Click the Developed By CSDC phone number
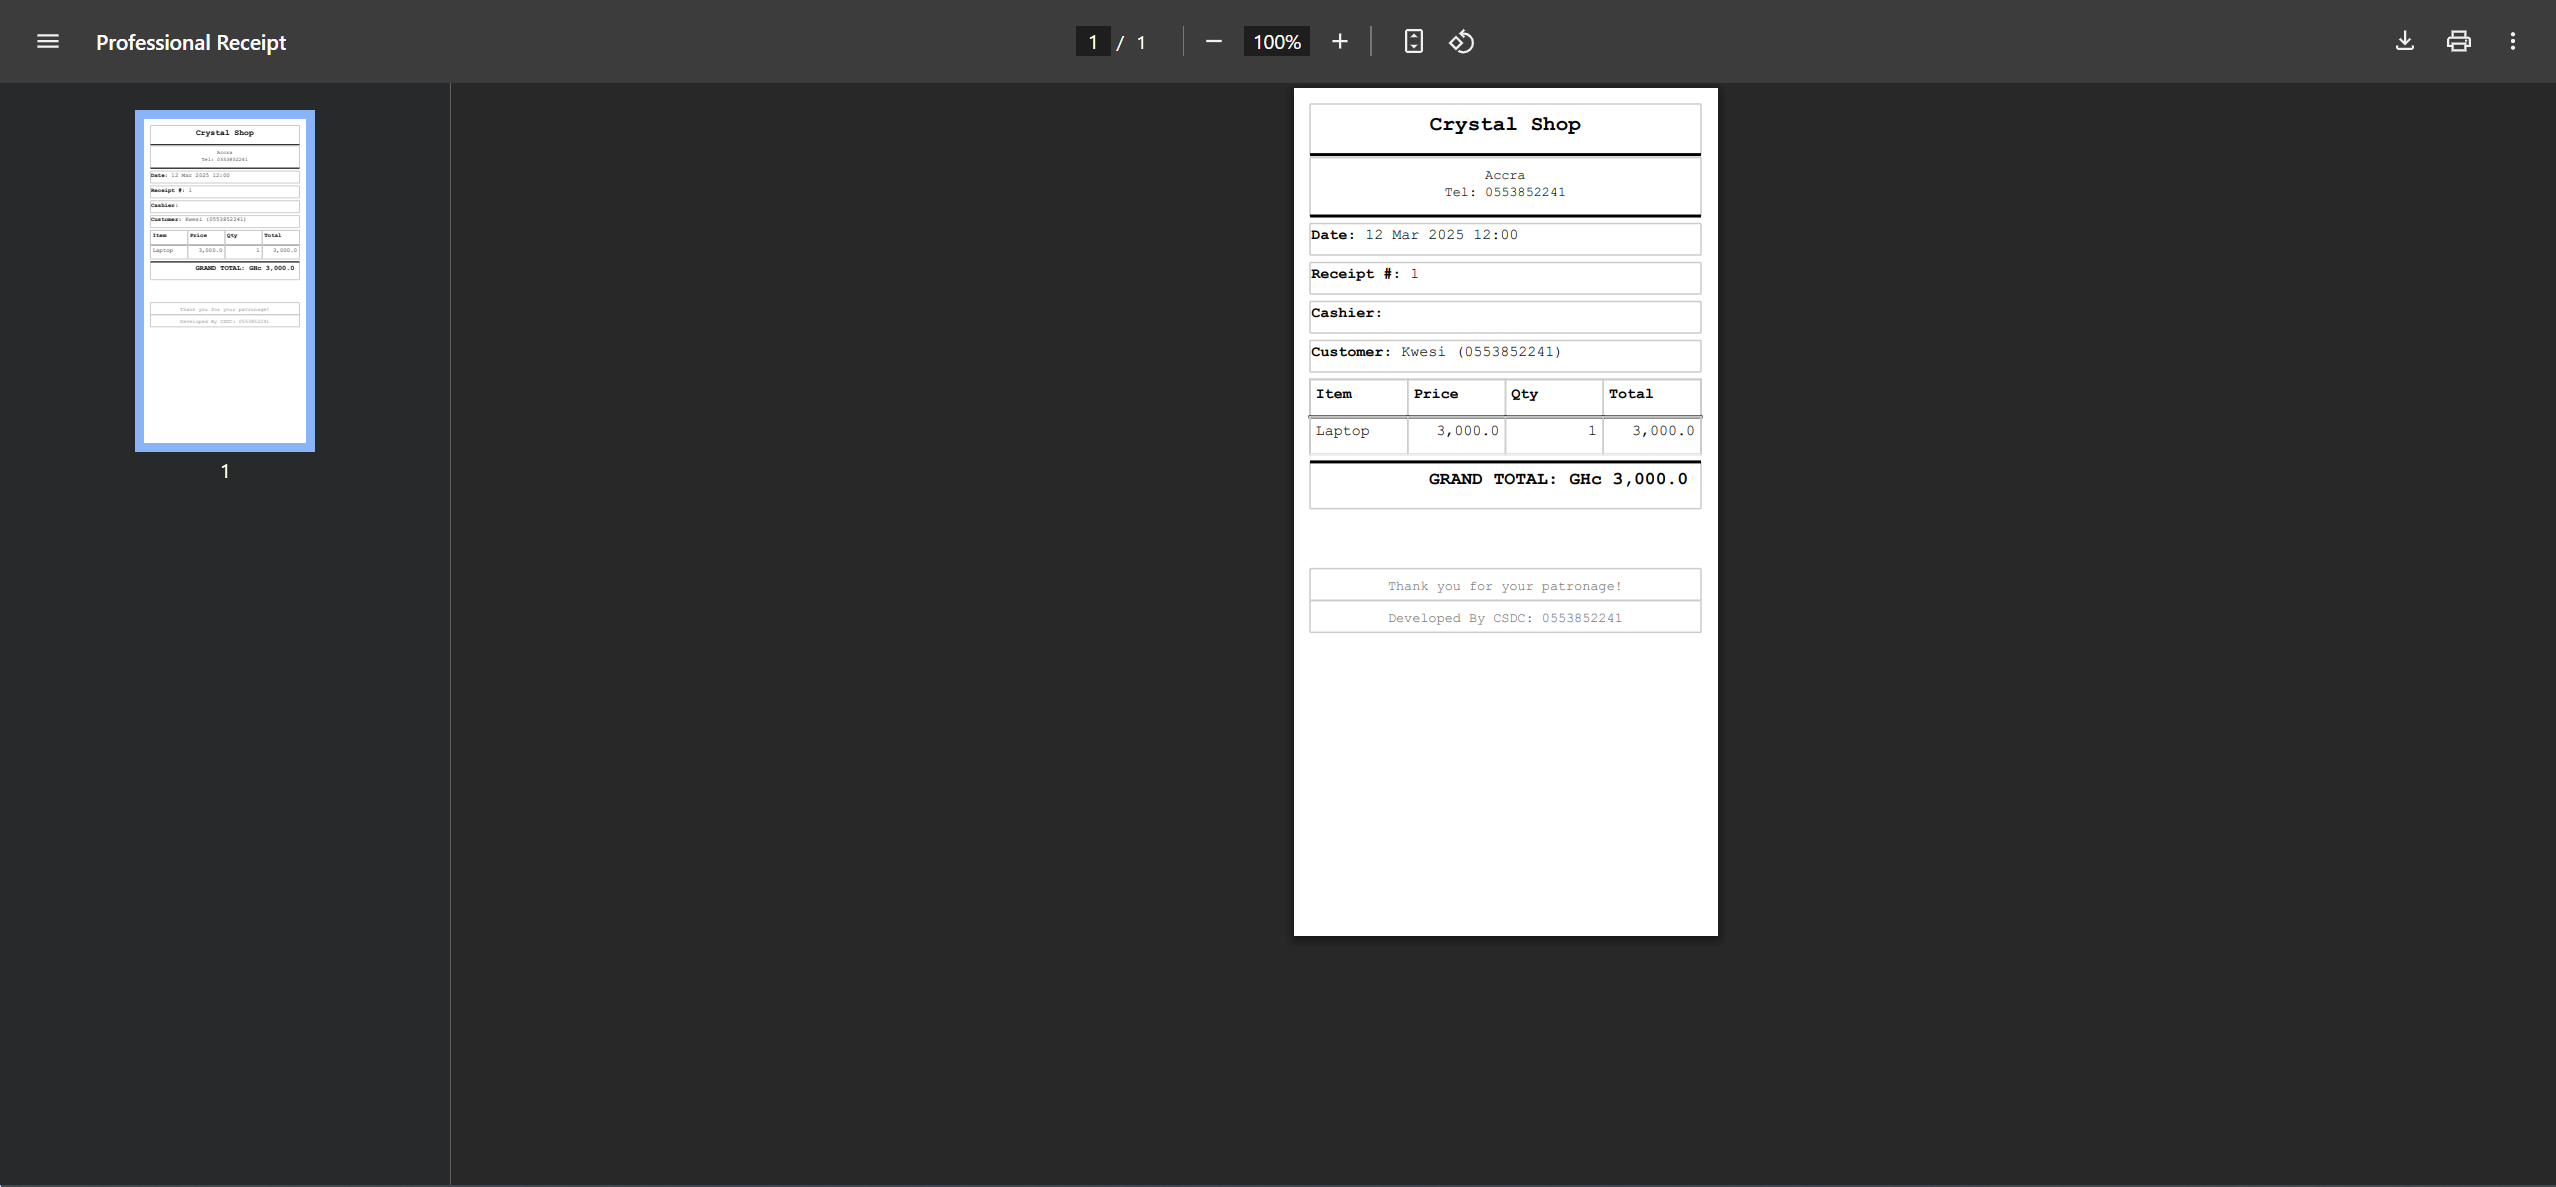Image resolution: width=2556 pixels, height=1187 pixels. pos(1581,618)
